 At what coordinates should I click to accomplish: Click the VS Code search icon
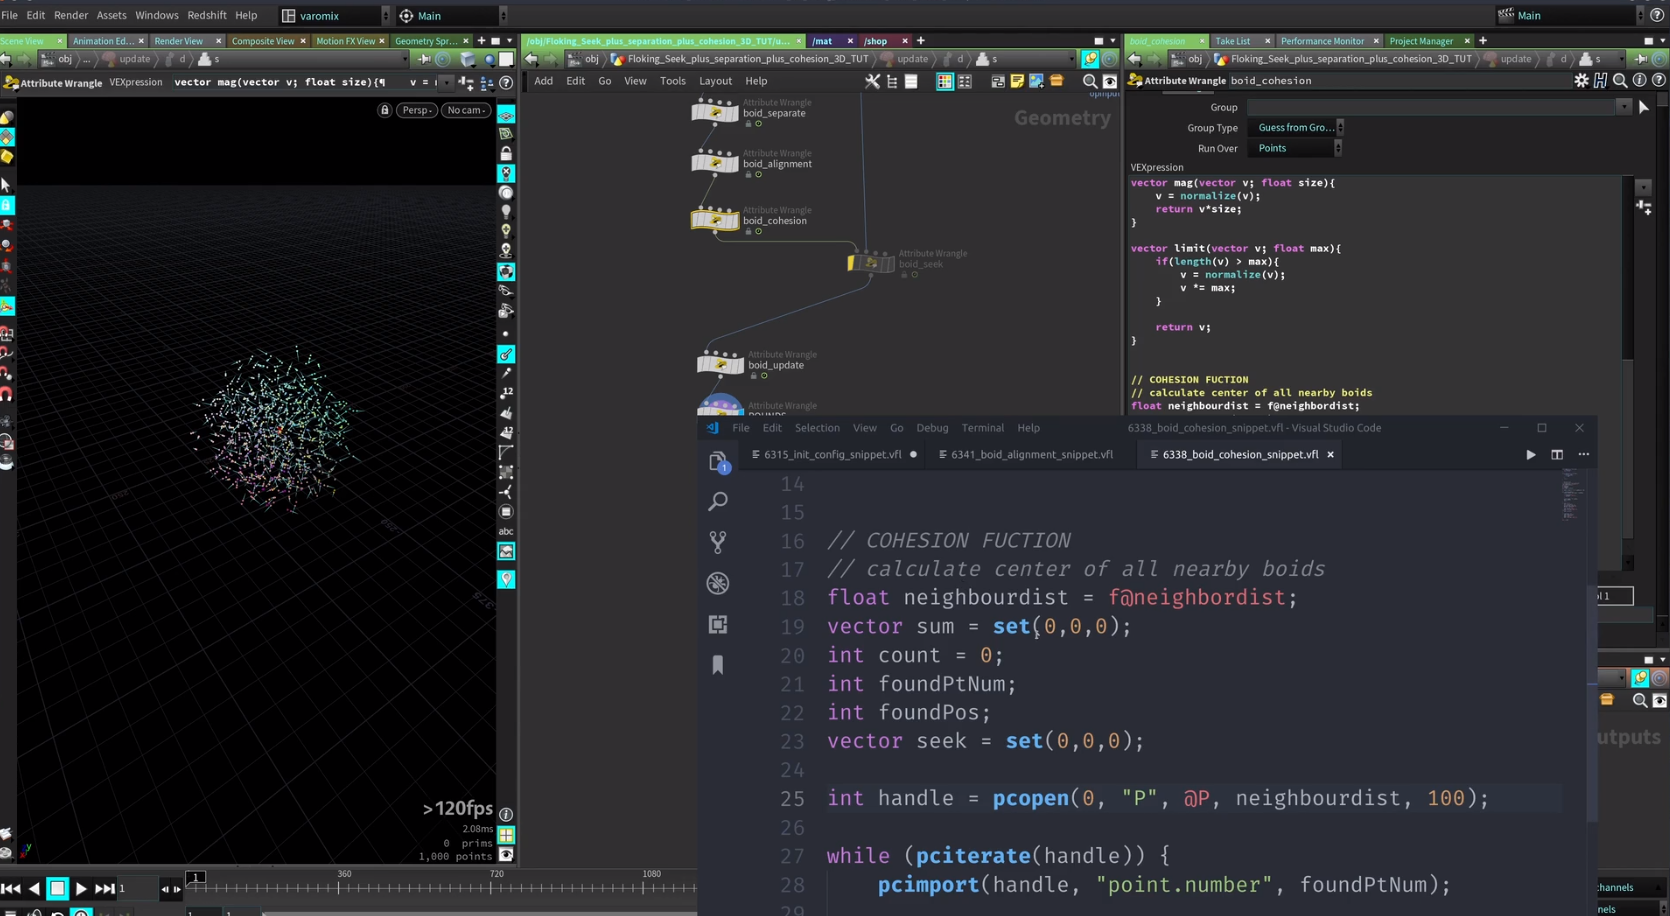point(718,501)
